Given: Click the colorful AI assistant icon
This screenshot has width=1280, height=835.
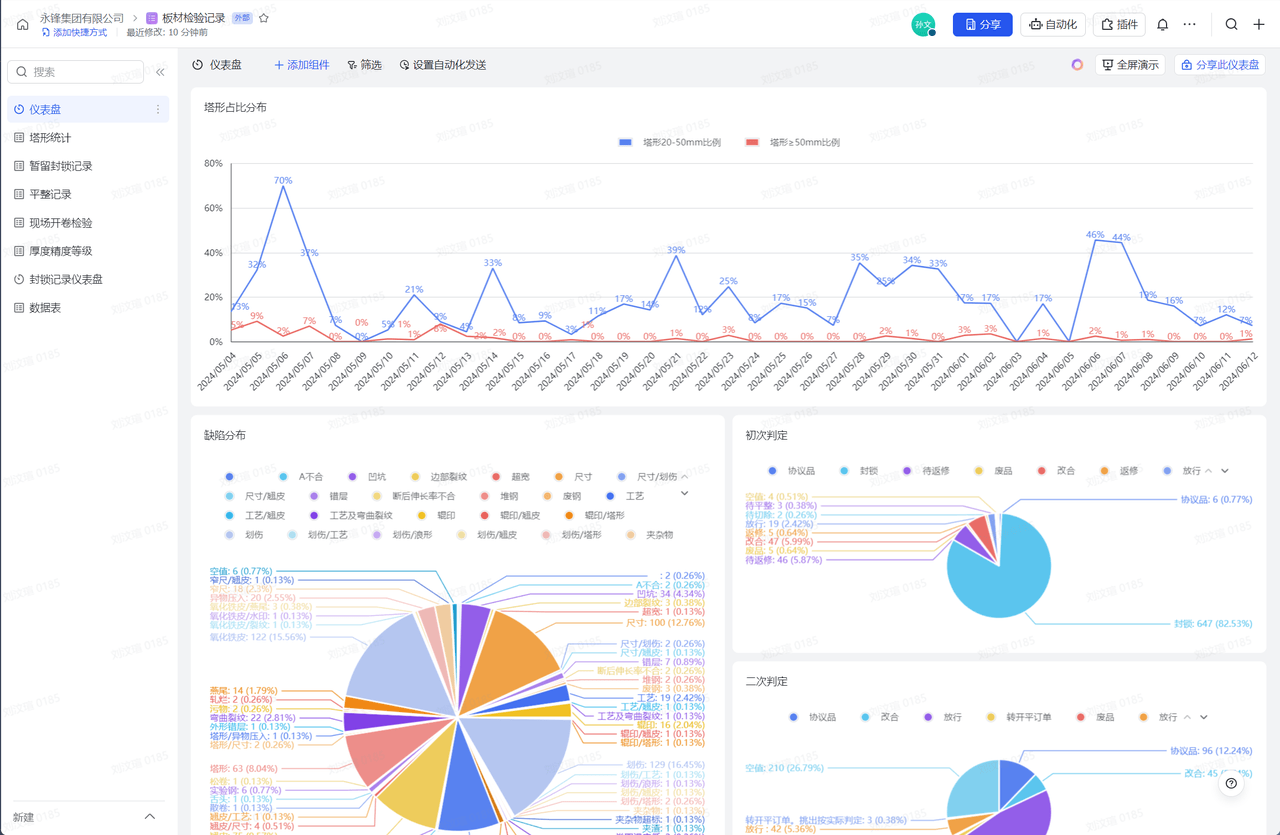Looking at the screenshot, I should [x=1077, y=65].
